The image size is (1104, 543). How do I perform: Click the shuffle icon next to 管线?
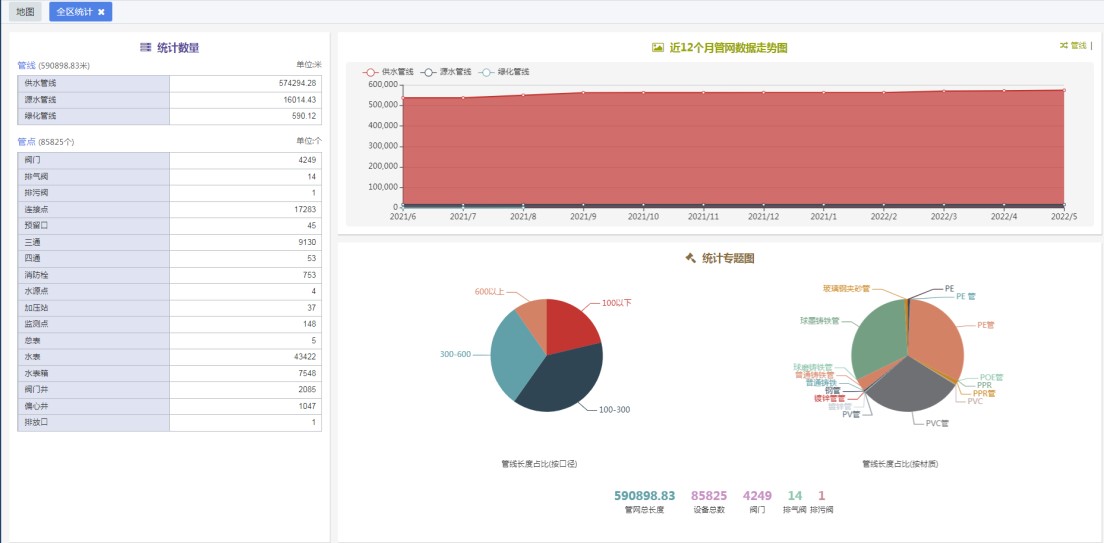click(x=1063, y=45)
